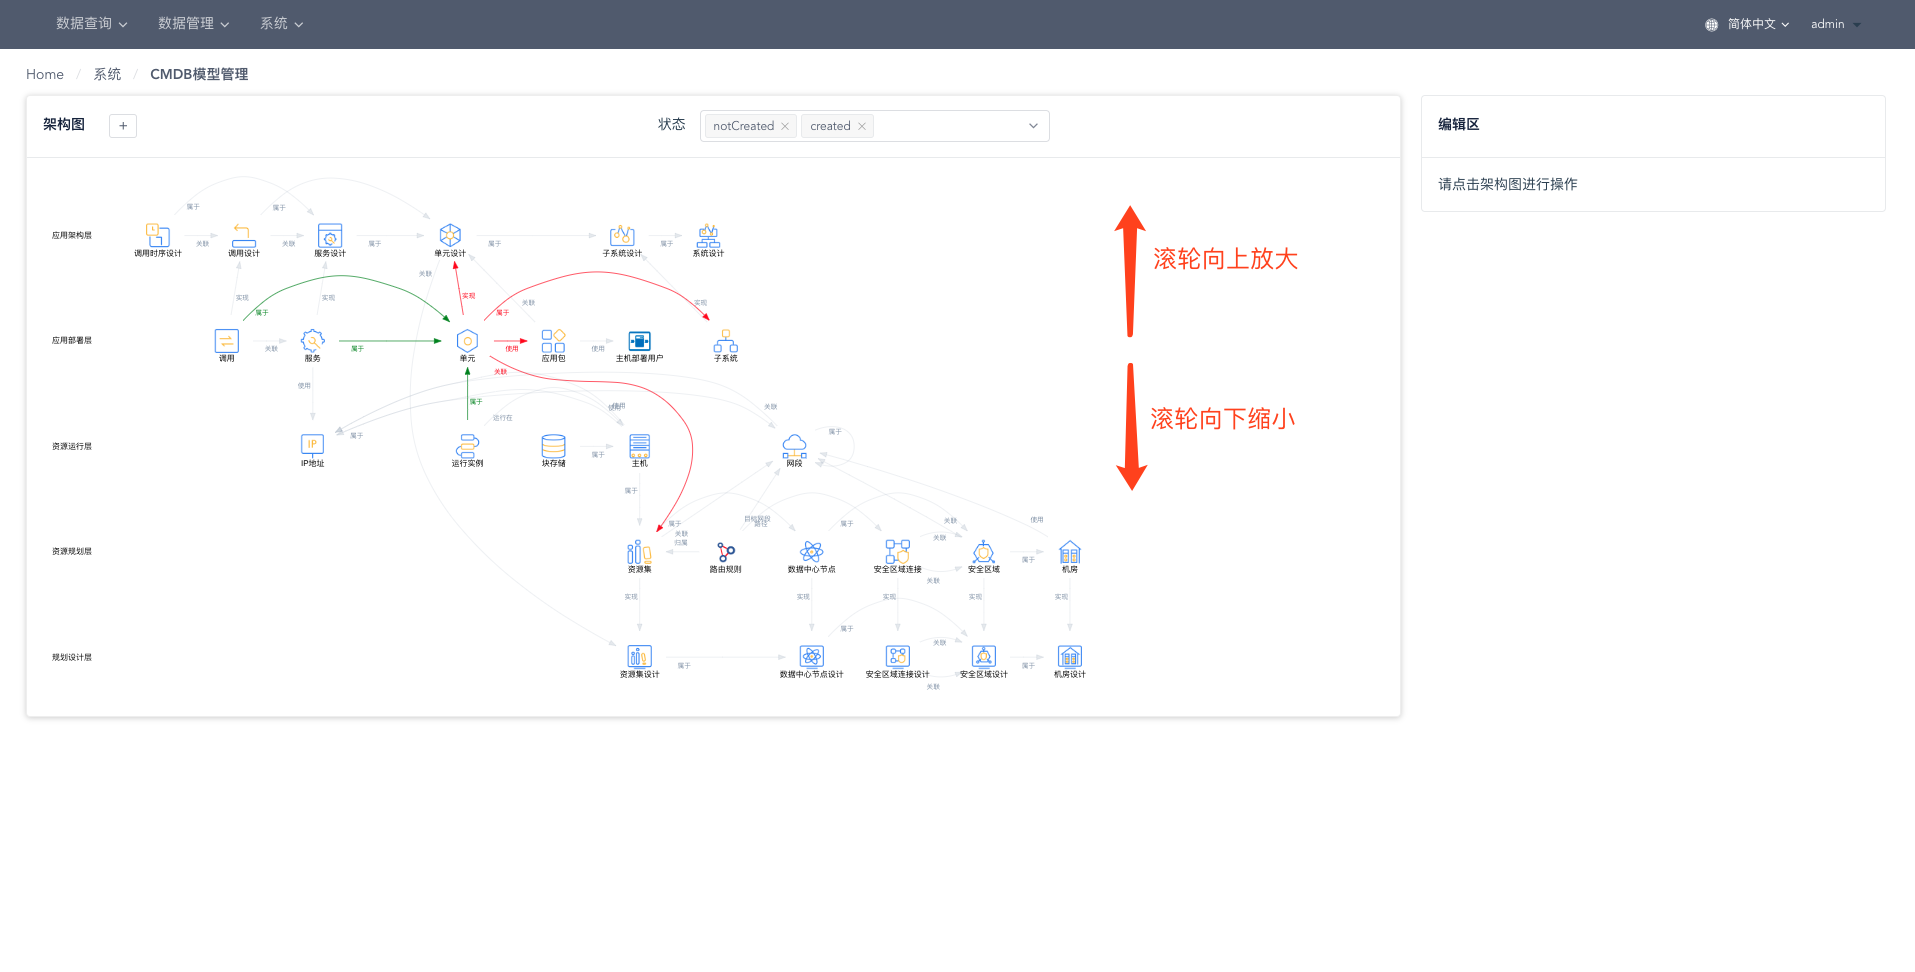Go to Home breadcrumb link
The width and height of the screenshot is (1915, 972).
(x=45, y=74)
